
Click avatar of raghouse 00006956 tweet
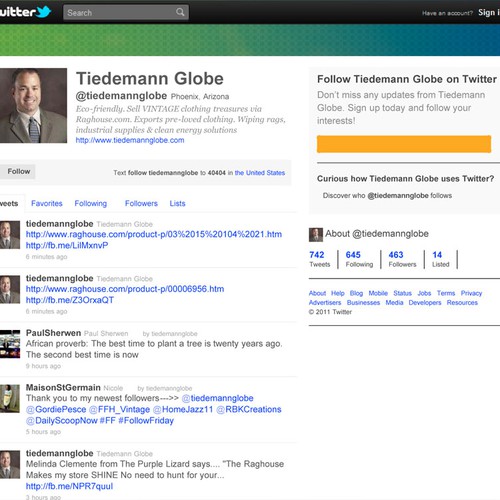click(10, 289)
